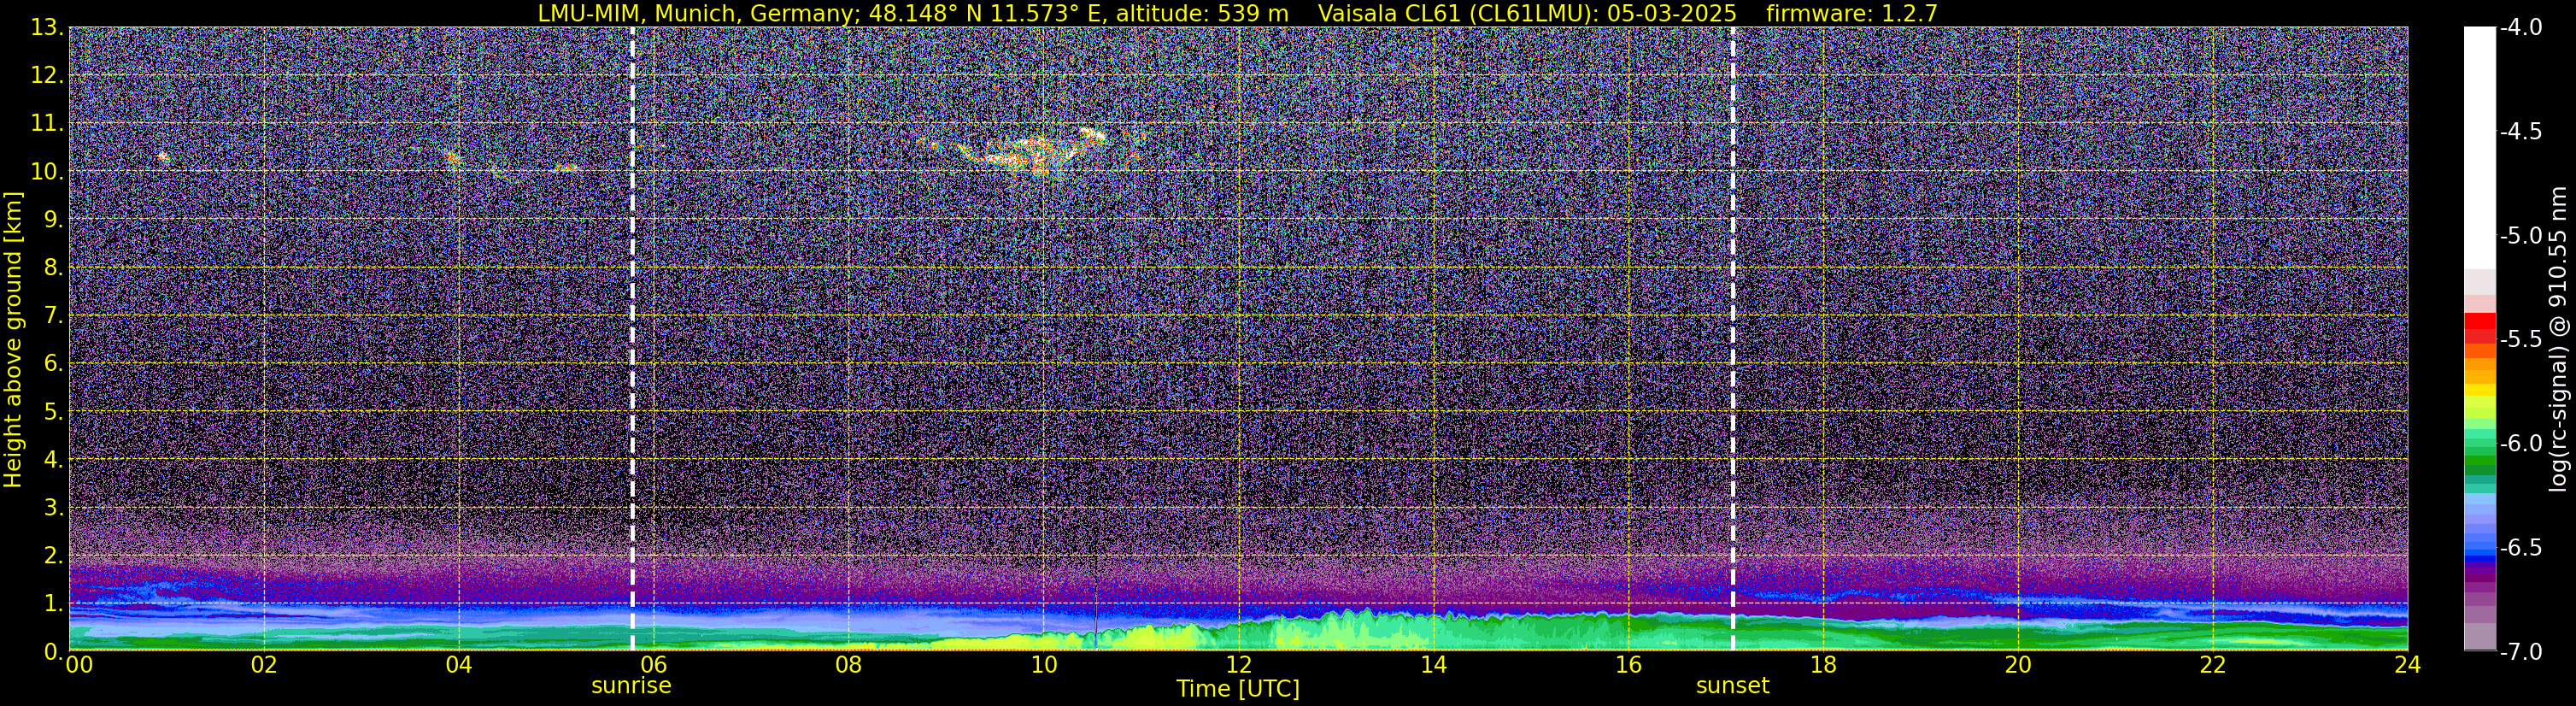The height and width of the screenshot is (706, 2576).
Task: Click the "firmware: 1.2.7" label
Action: tap(1852, 13)
